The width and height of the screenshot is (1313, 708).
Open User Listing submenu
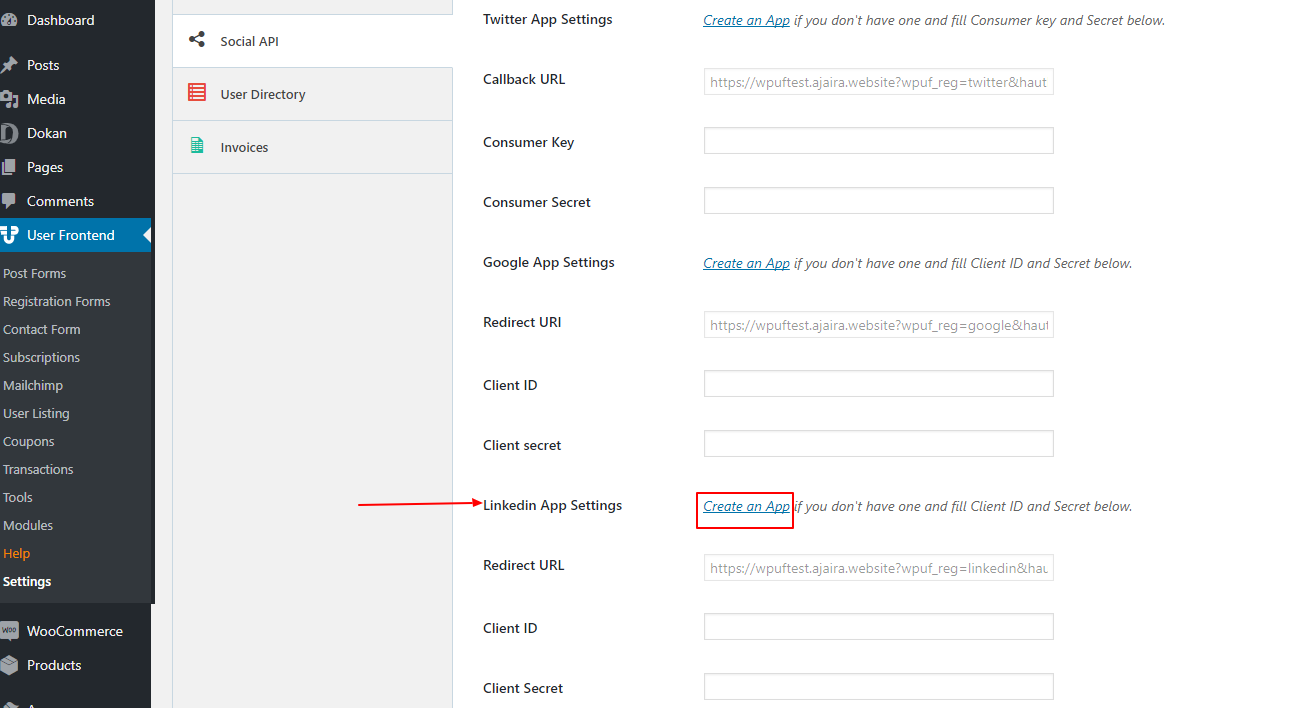(x=37, y=413)
